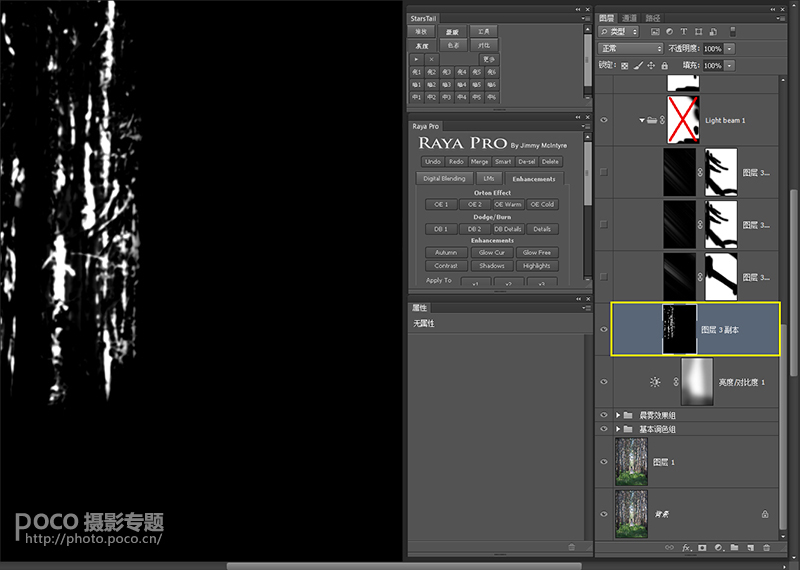Lock transparent pixels icon in Layers panel
This screenshot has height=570, width=800.
(x=624, y=66)
